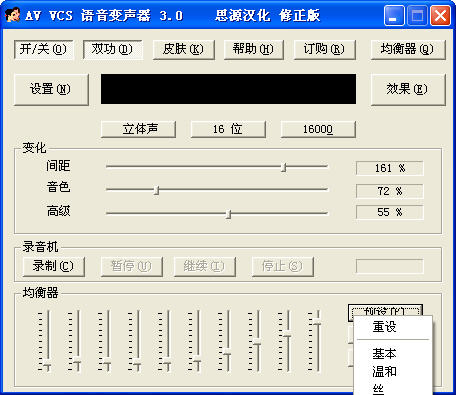Click the empty recorder time display field
This screenshot has height=395, width=456.
[x=390, y=266]
